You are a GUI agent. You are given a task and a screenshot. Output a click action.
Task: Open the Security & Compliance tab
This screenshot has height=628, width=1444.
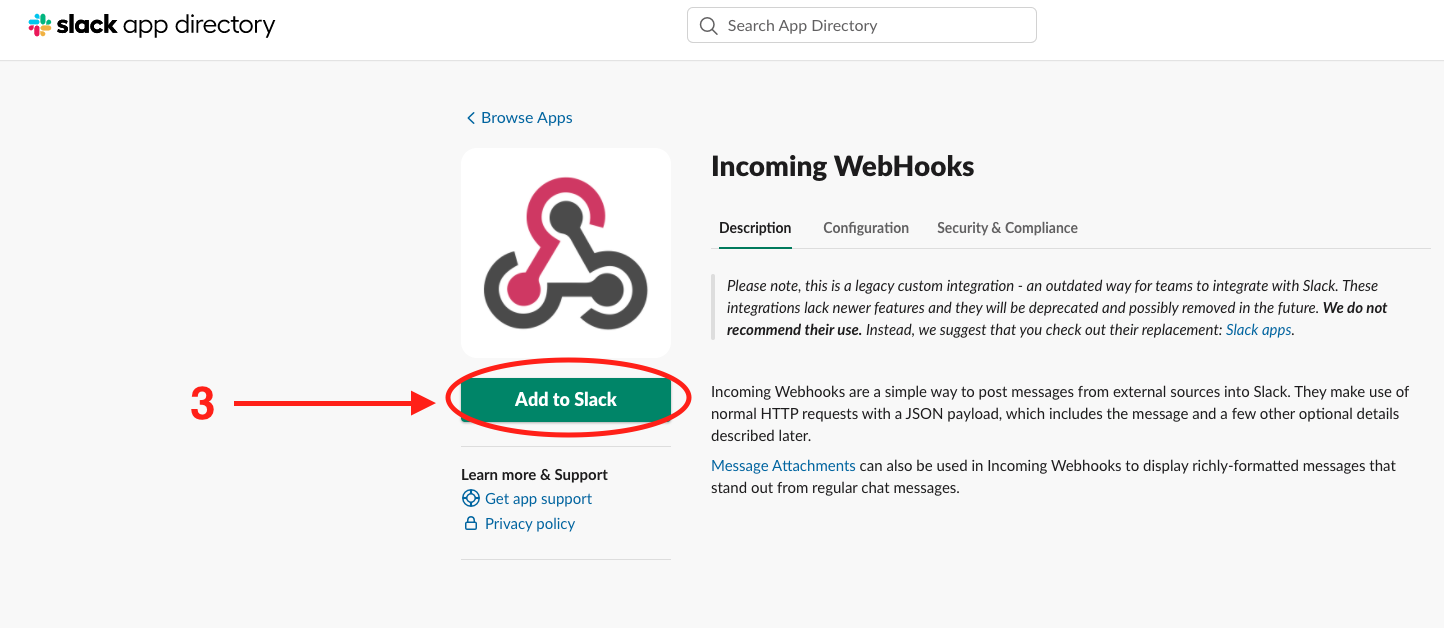[x=1007, y=228]
